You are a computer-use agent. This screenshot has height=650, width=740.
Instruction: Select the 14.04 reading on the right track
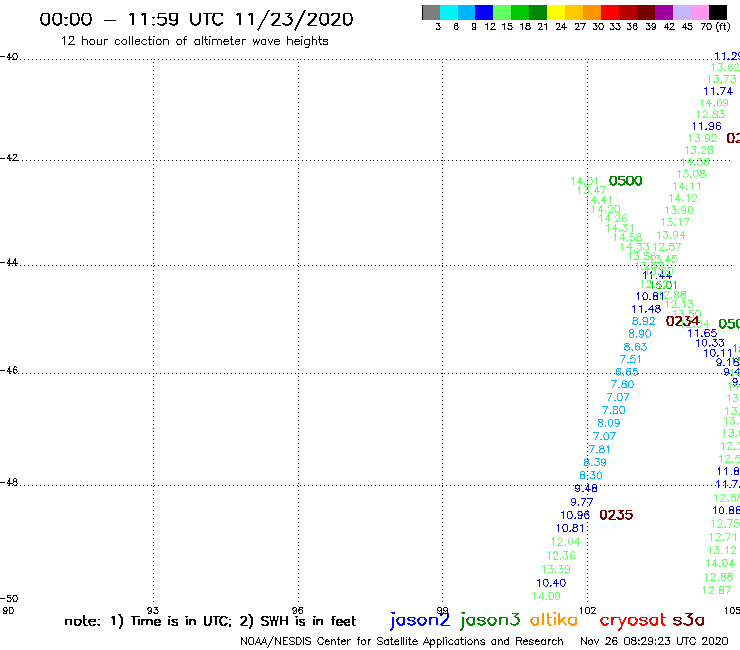(x=720, y=563)
